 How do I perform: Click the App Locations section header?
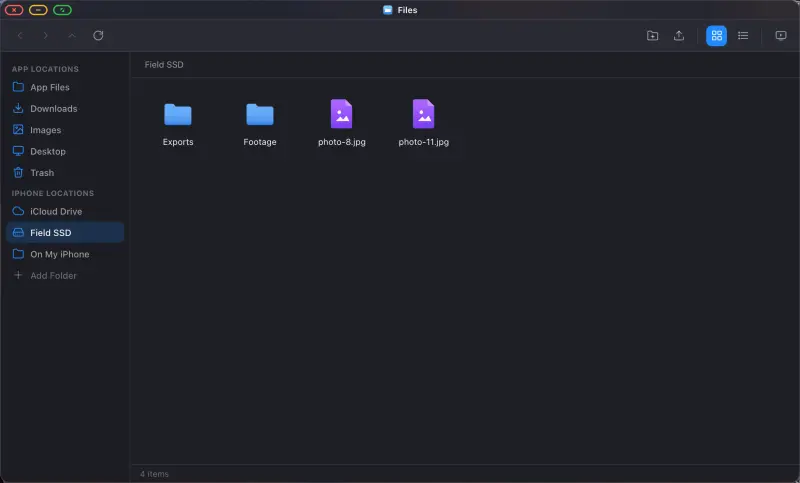[45, 69]
